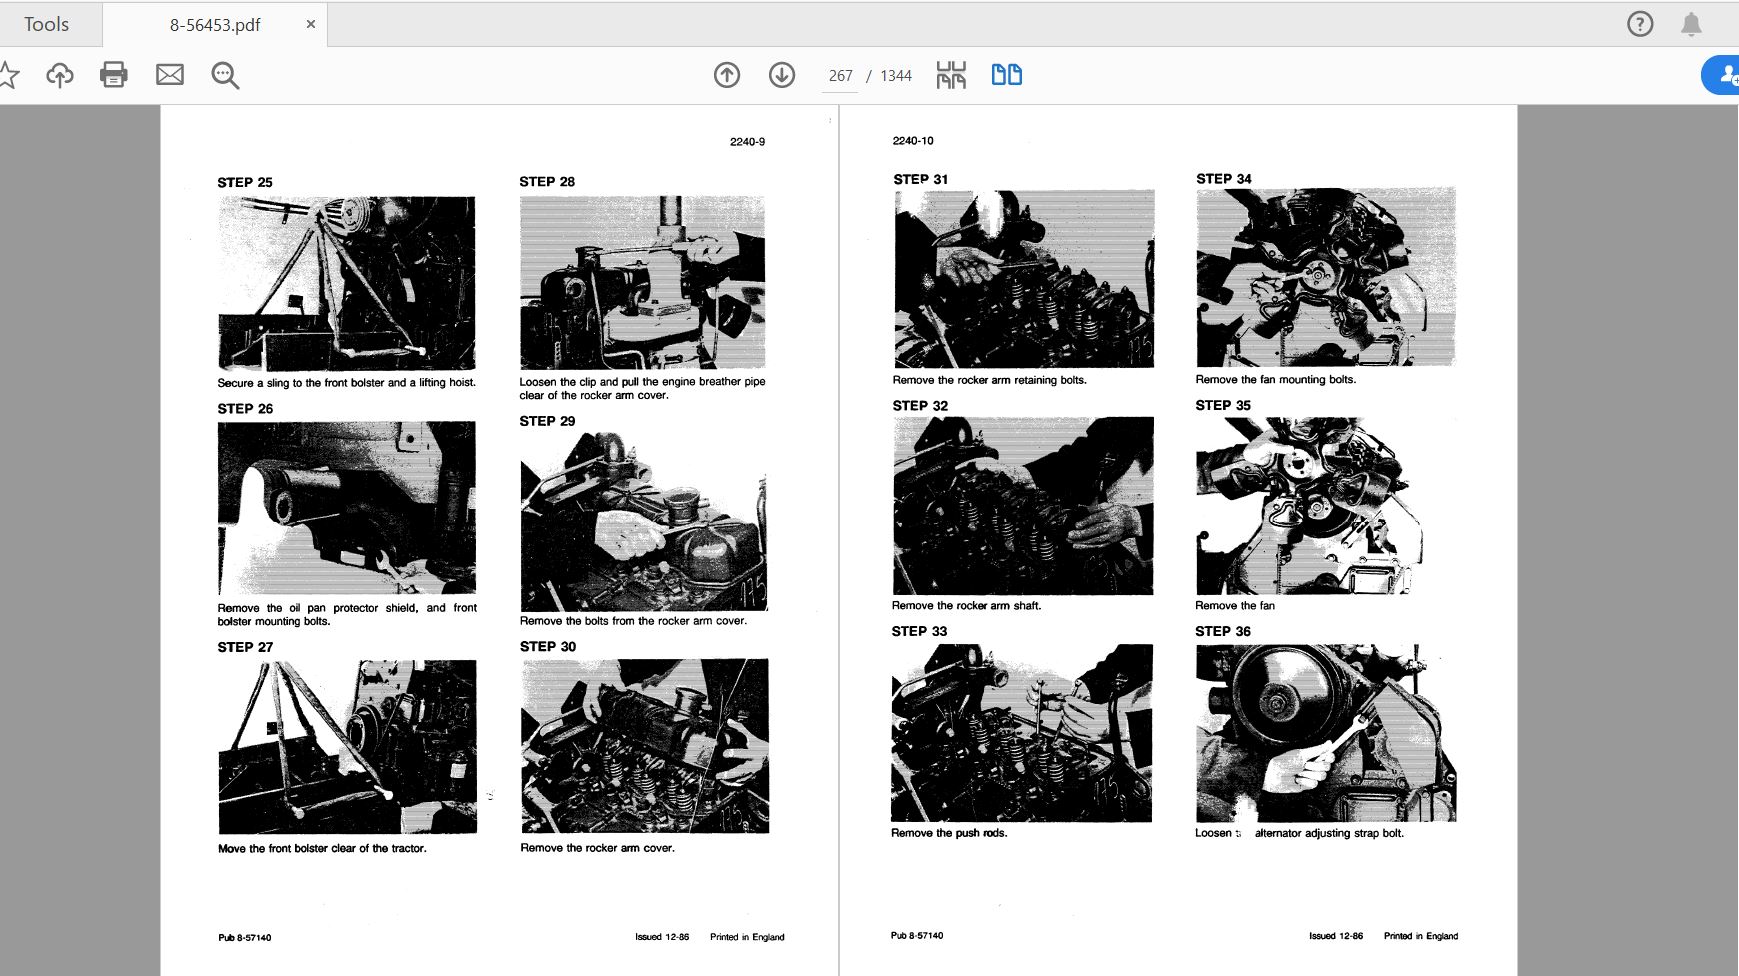This screenshot has height=976, width=1739.
Task: Click the STEP 32 rocker arm shaft photo
Action: pos(1023,506)
